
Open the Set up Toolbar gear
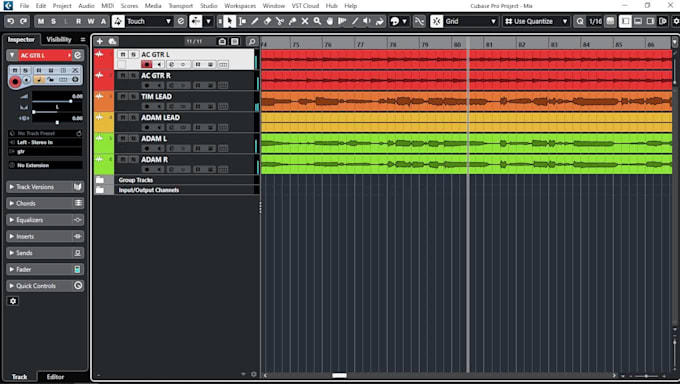[x=676, y=21]
